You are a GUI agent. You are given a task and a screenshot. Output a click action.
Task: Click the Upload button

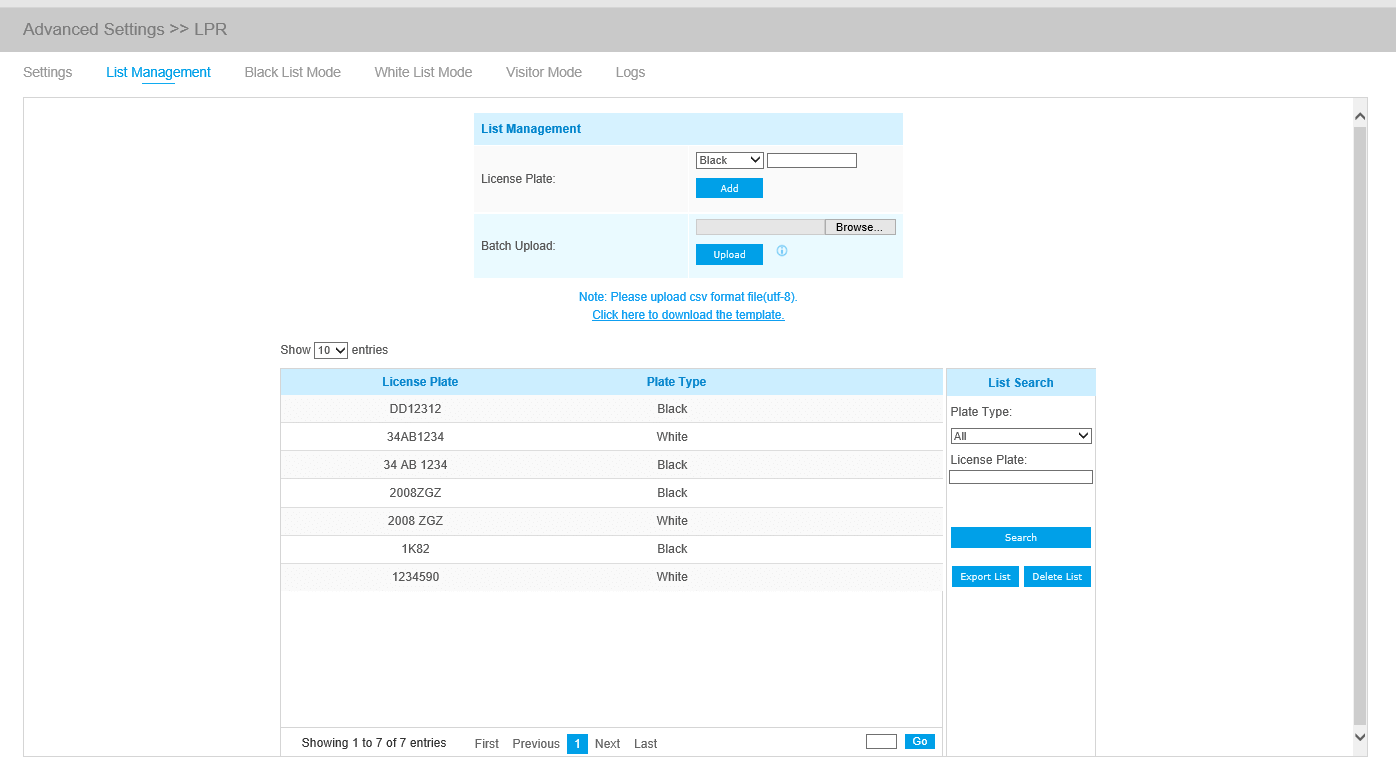coord(729,254)
